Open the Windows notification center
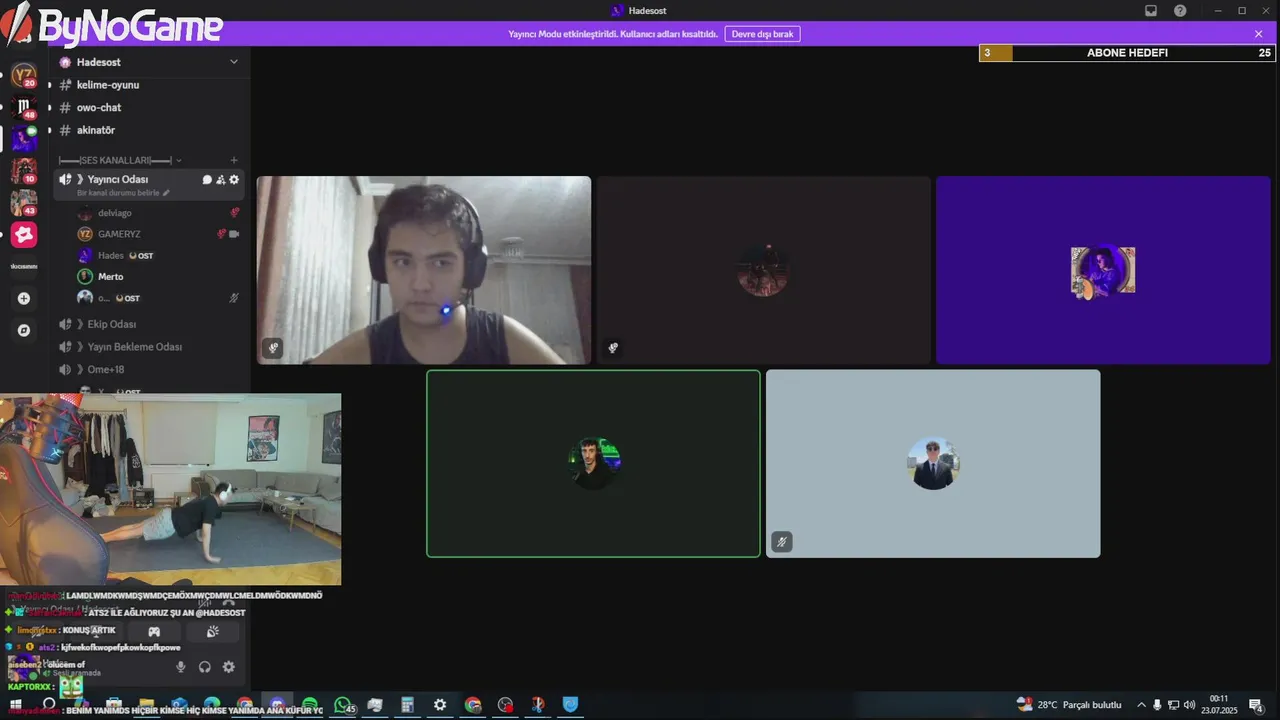This screenshot has width=1280, height=720. (x=1256, y=705)
